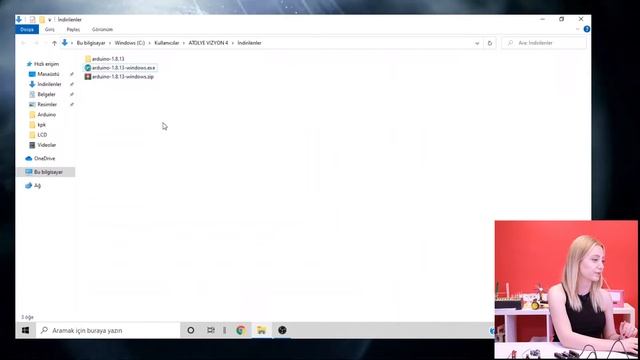
Task: Open the Paylaş ribbon tab
Action: 73,29
